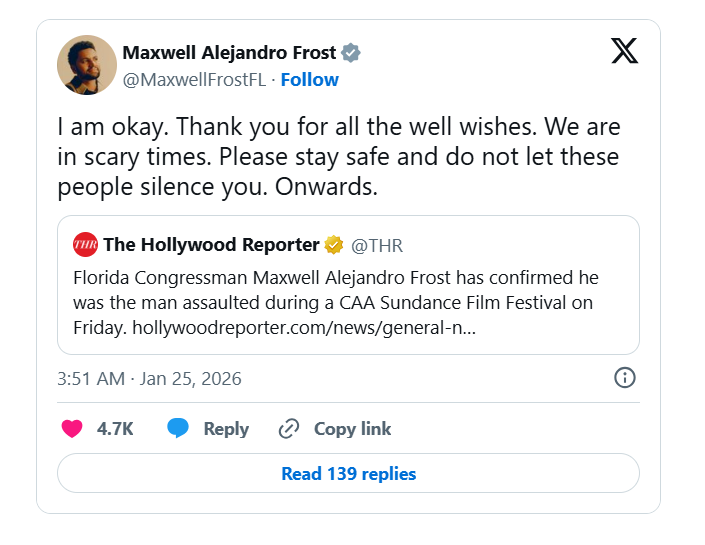Image resolution: width=705 pixels, height=545 pixels.
Task: Click the Copy link text
Action: 352,429
